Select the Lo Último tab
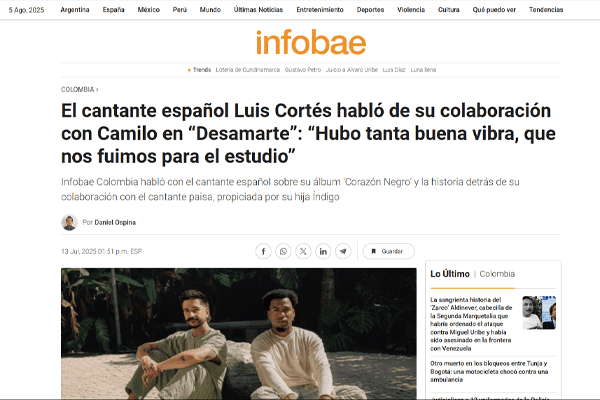 (450, 274)
